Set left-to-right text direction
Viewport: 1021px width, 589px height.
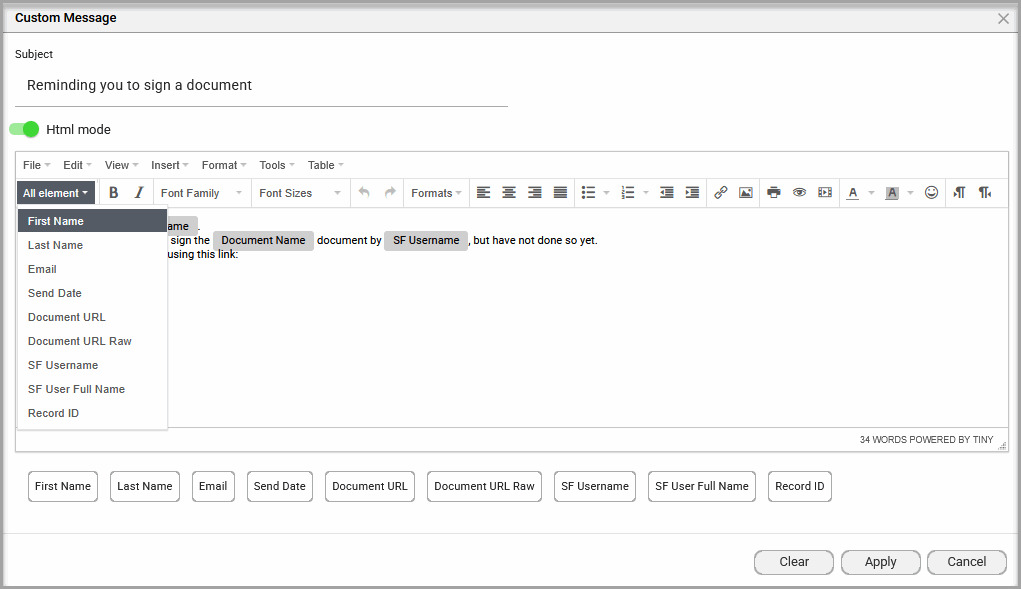tap(959, 193)
